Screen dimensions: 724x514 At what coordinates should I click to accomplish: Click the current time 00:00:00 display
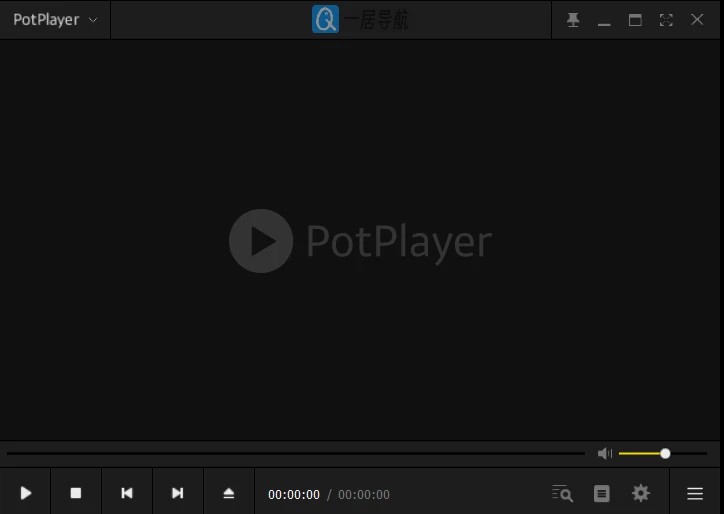294,495
